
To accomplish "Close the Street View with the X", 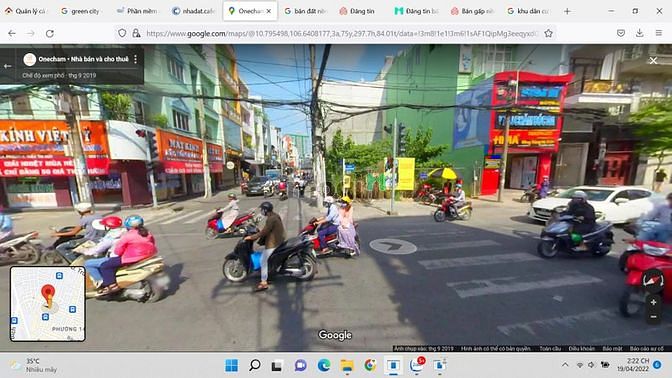I will [x=653, y=61].
